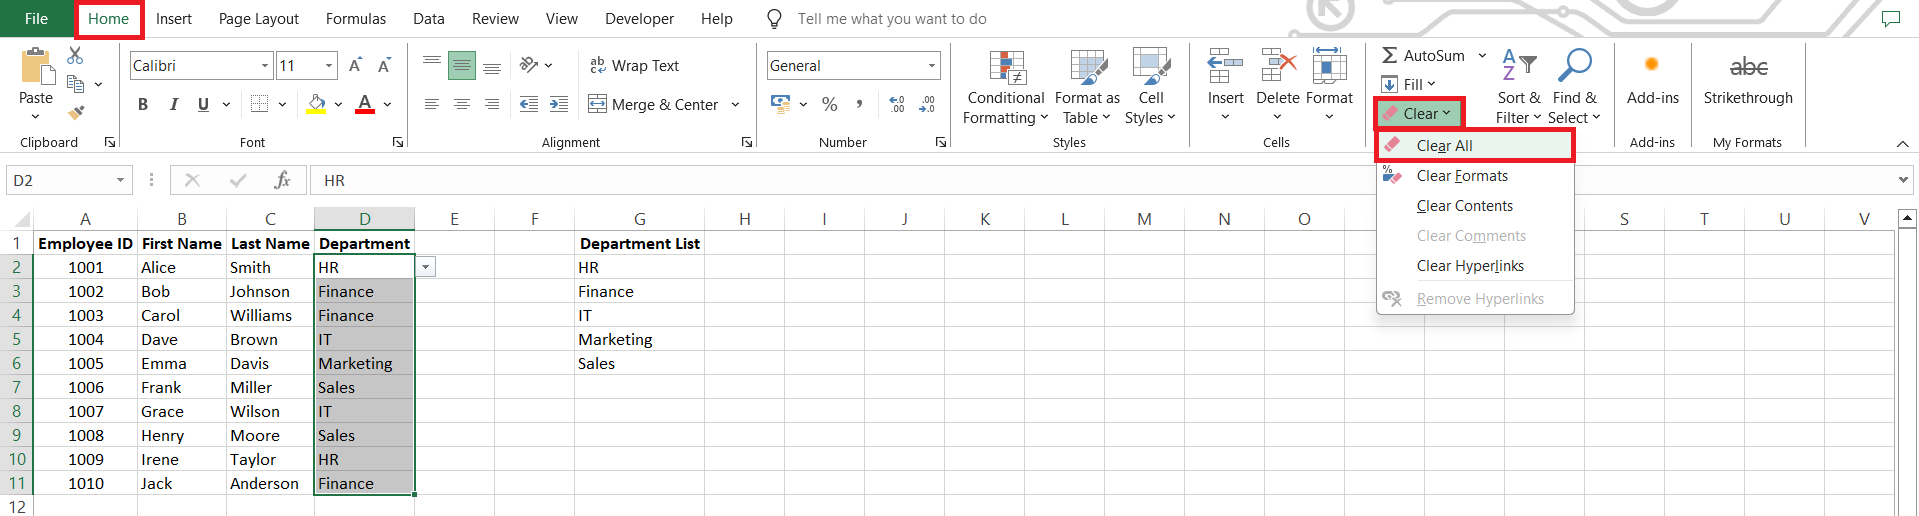Increase indent in the Alignment group
This screenshot has width=1919, height=516.
pos(559,104)
